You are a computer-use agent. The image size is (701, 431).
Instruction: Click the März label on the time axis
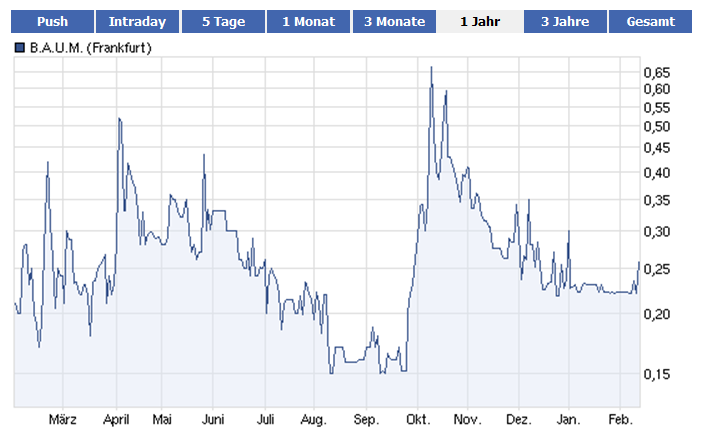[63, 419]
